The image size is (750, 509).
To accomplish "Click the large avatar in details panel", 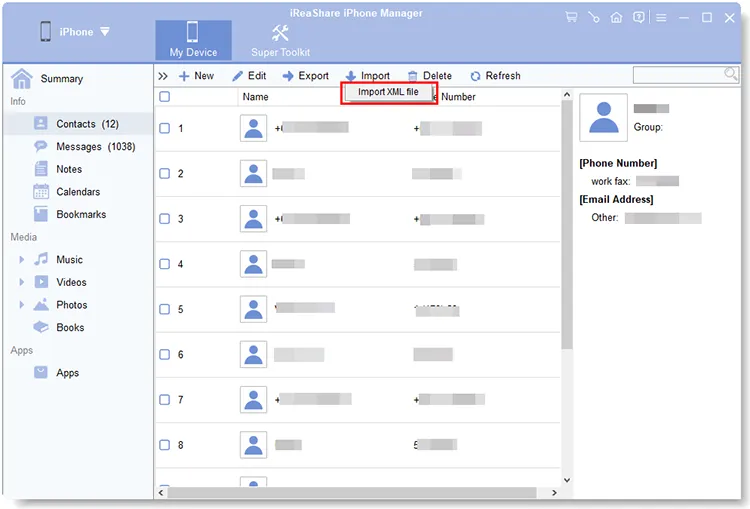I will coord(604,118).
